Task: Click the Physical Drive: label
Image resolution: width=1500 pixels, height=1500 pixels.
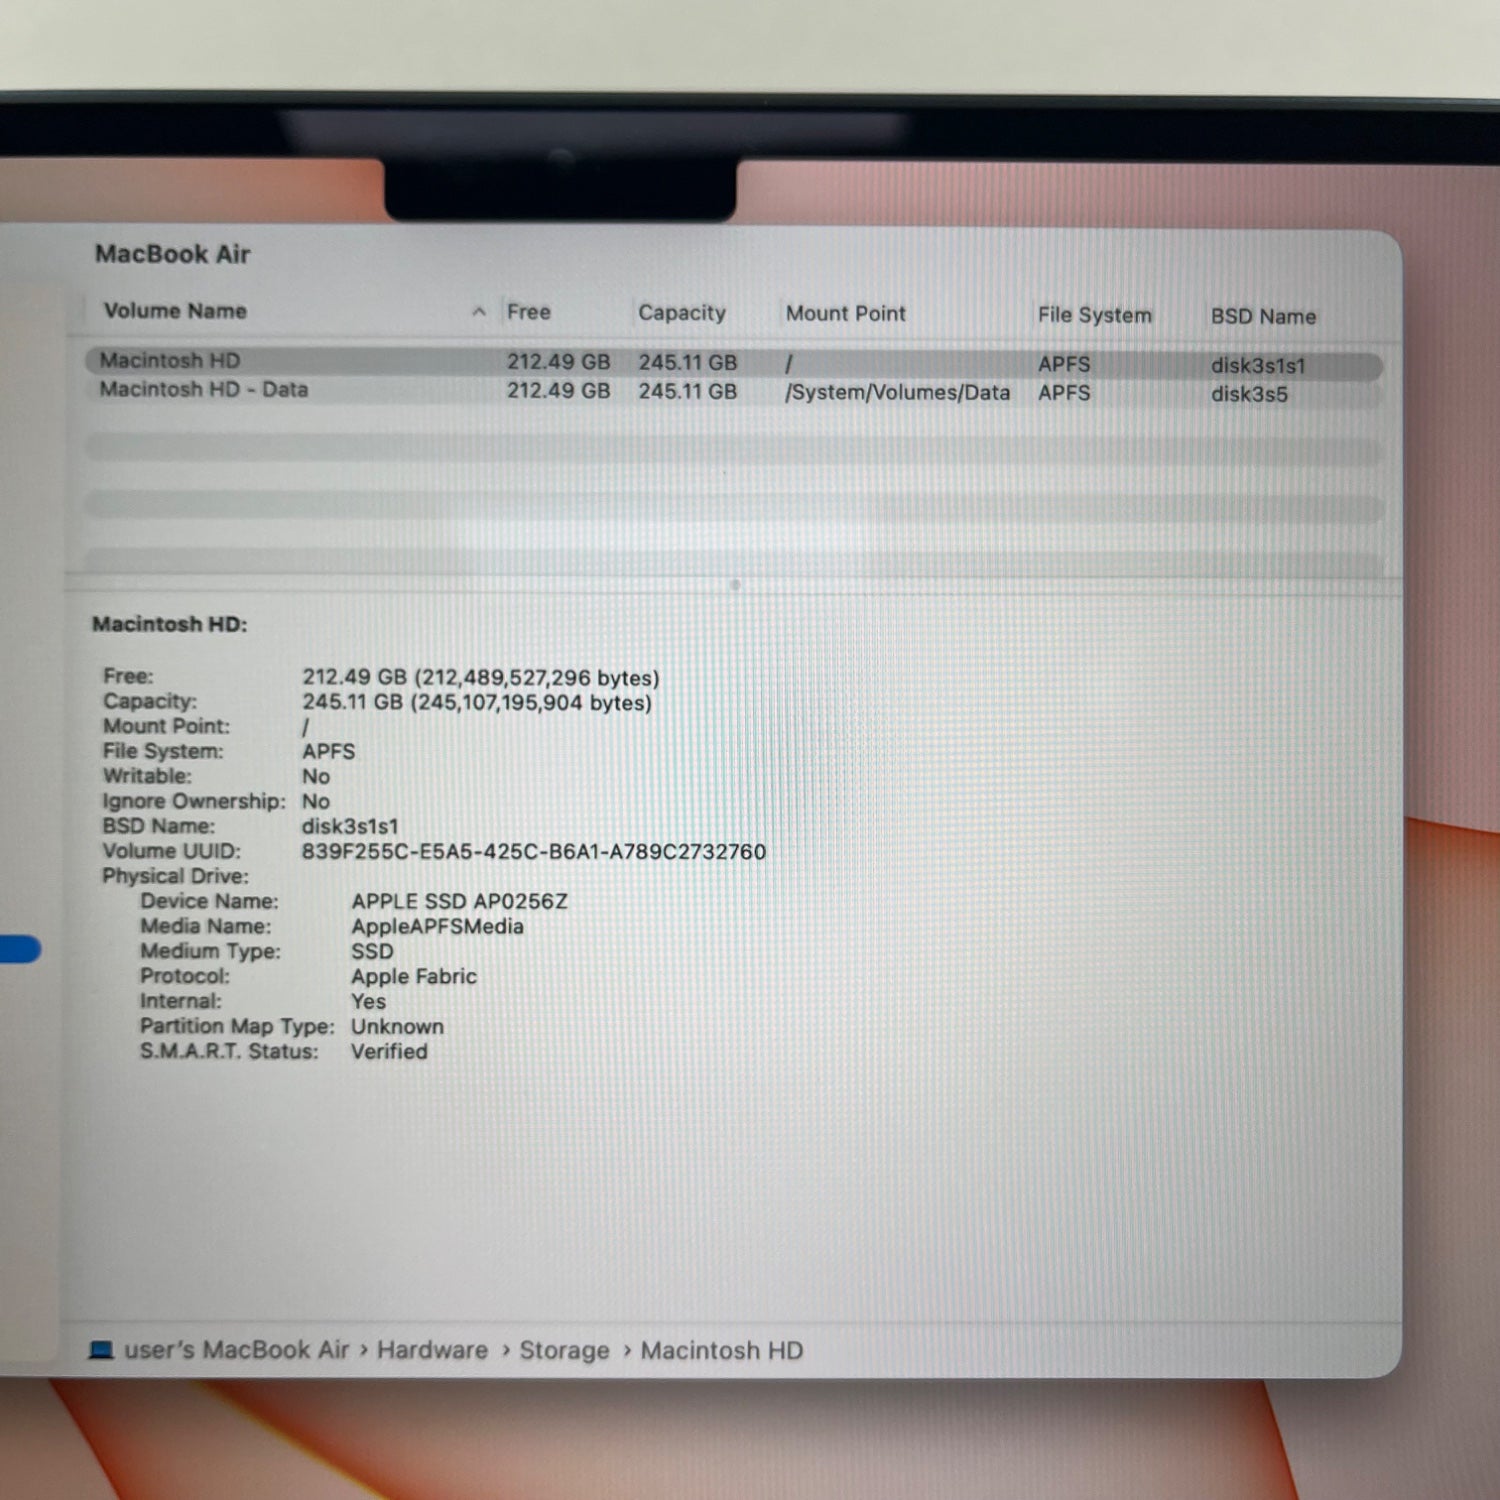Action: coord(175,876)
